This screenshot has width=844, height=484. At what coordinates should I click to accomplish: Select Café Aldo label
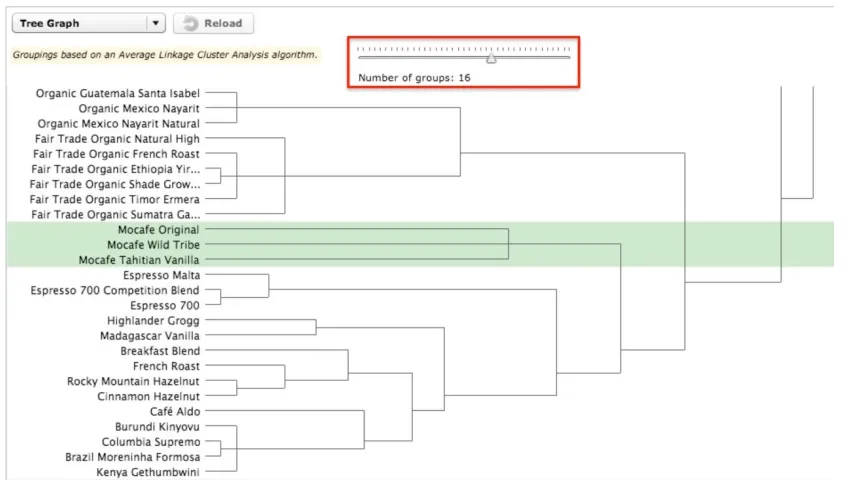coord(175,411)
